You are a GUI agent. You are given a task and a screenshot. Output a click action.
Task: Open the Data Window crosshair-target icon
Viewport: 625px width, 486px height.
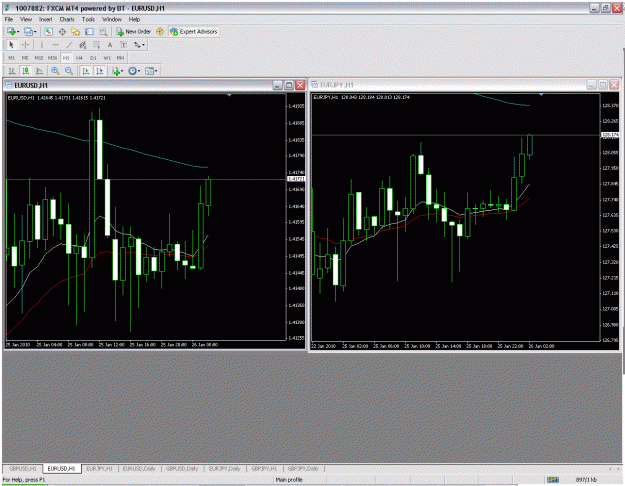[62, 31]
